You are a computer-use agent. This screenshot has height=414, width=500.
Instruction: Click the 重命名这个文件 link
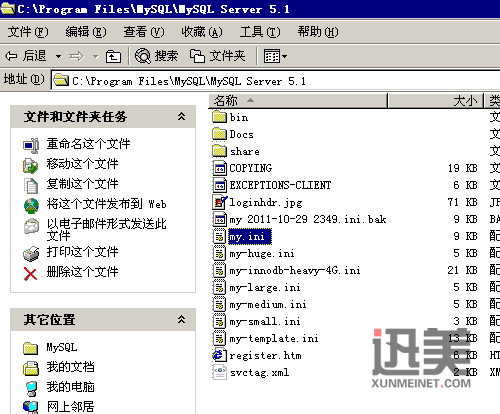click(88, 144)
